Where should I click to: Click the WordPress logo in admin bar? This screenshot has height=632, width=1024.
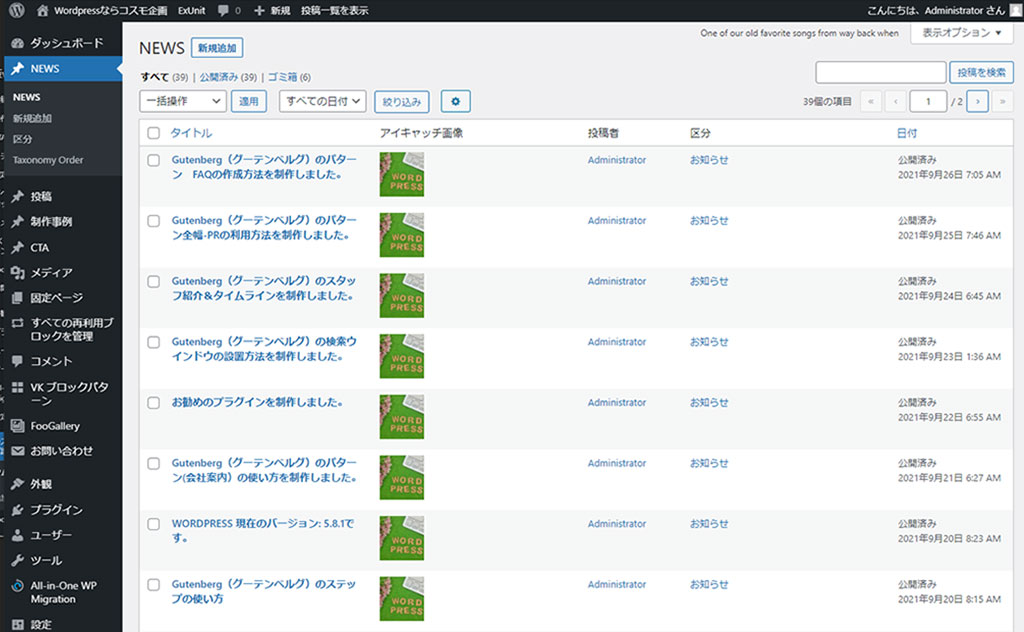[17, 10]
